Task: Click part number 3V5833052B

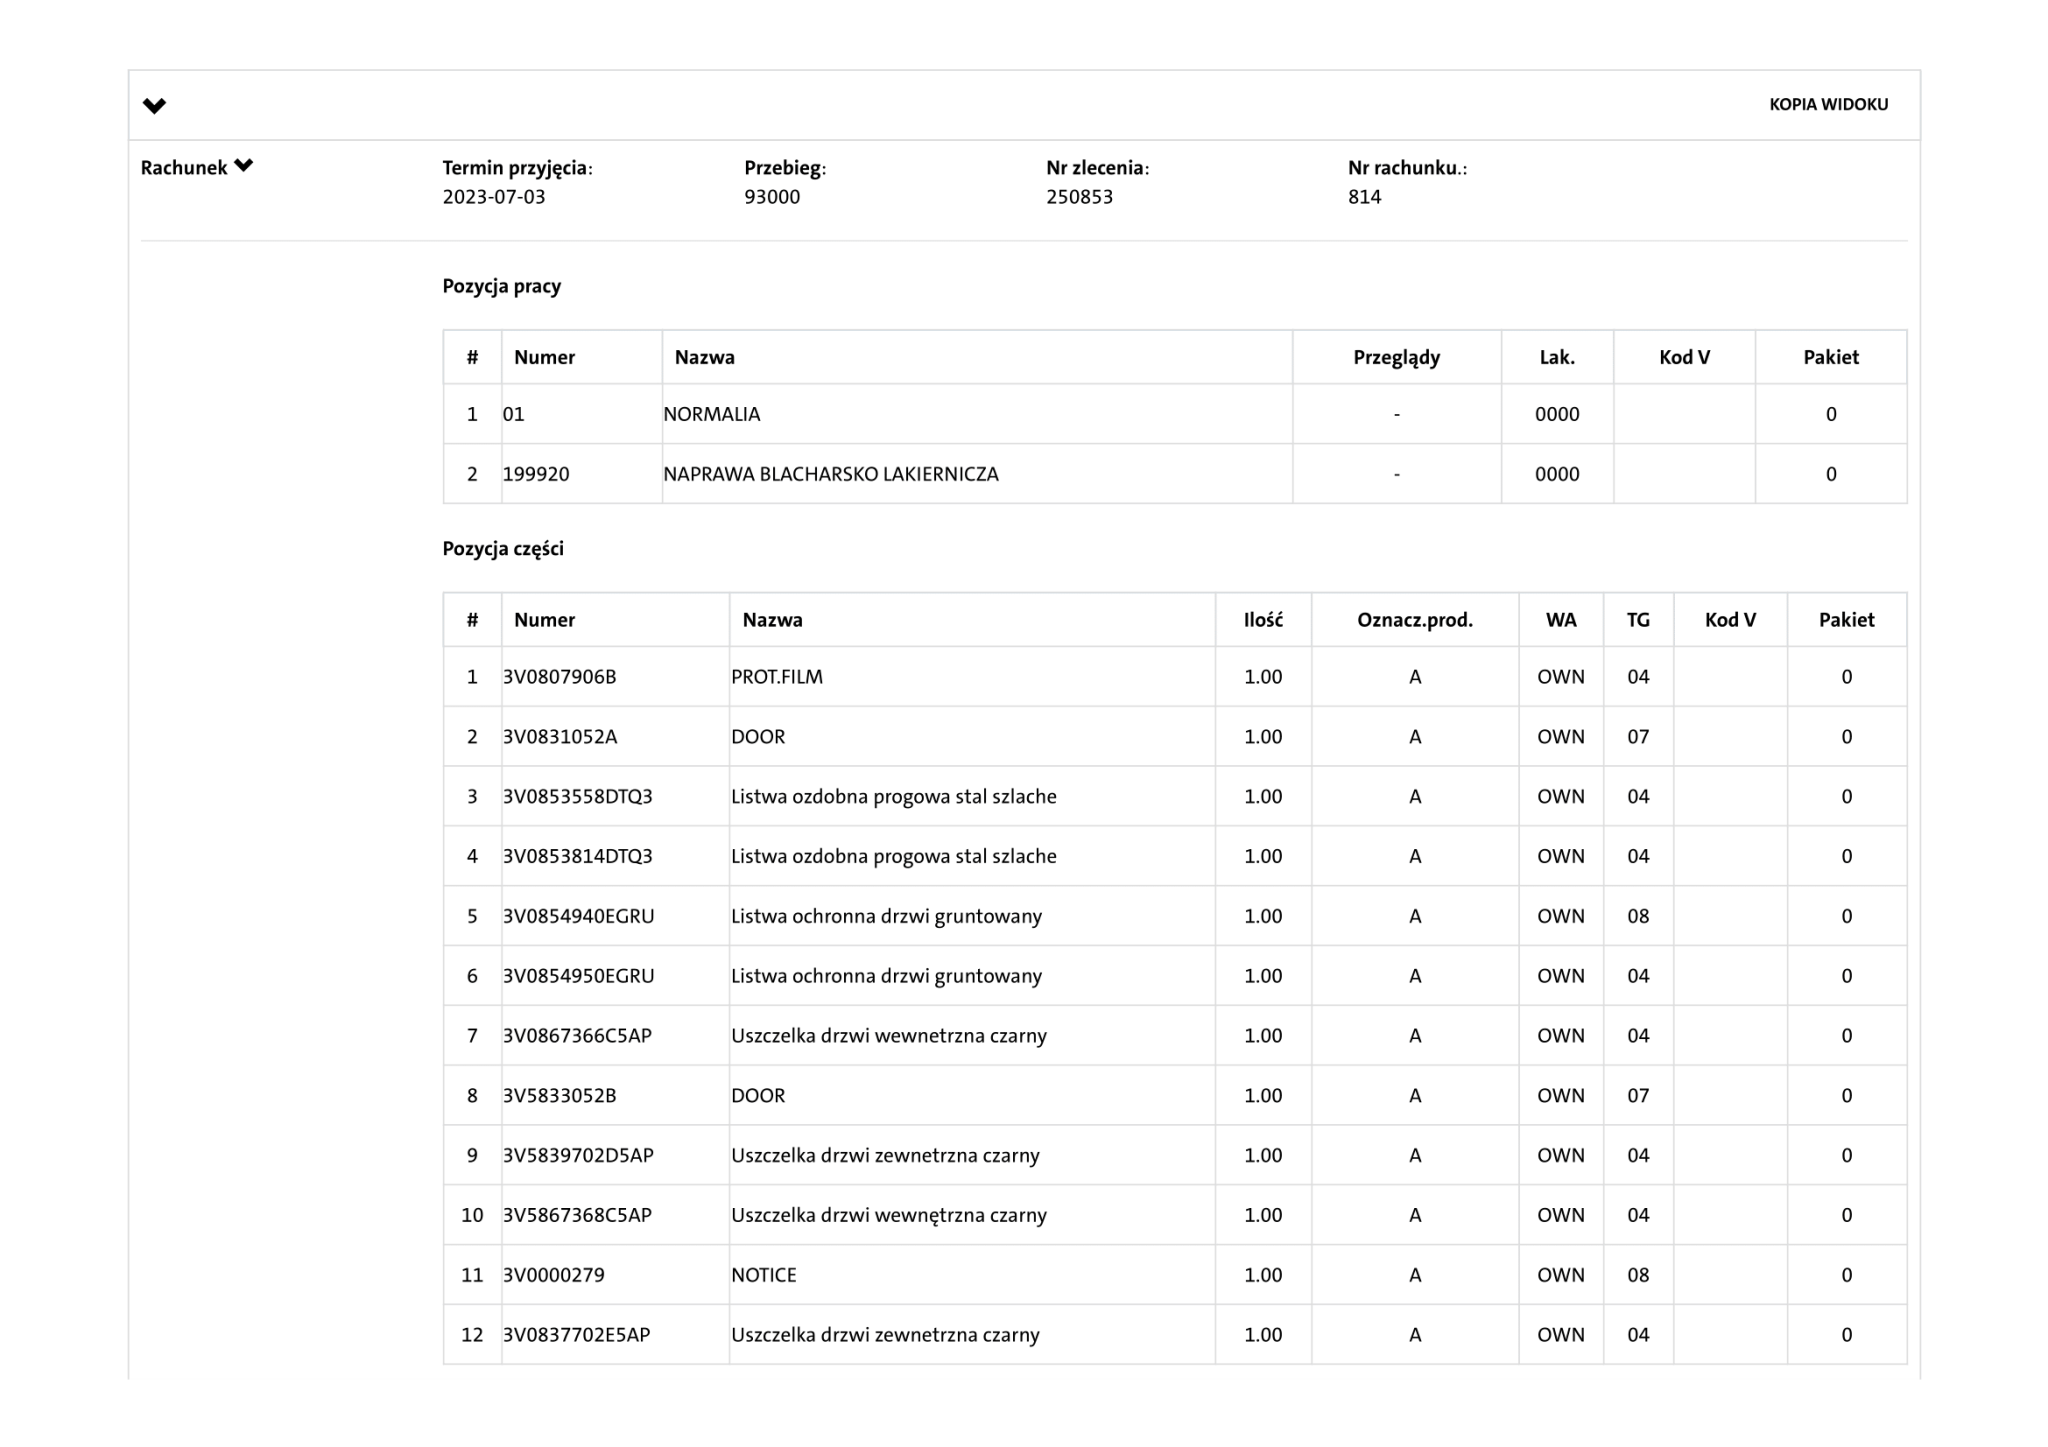Action: [559, 1096]
